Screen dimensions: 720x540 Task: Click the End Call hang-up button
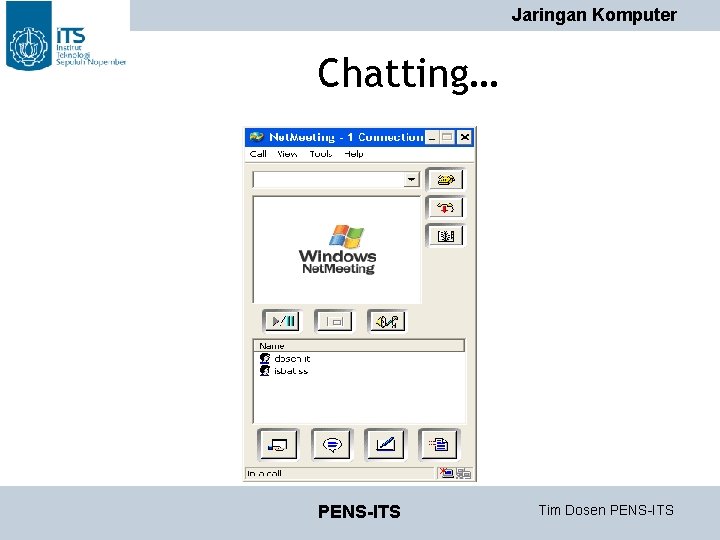point(445,208)
